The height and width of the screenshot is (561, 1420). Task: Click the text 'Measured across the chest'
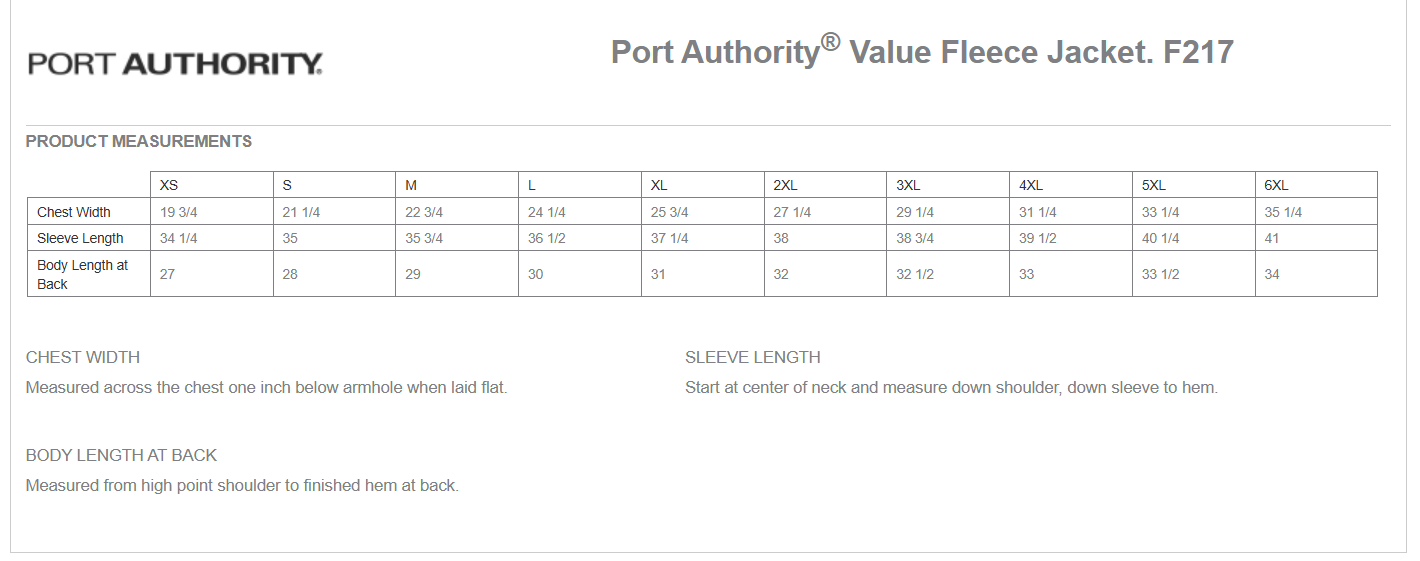(x=120, y=387)
